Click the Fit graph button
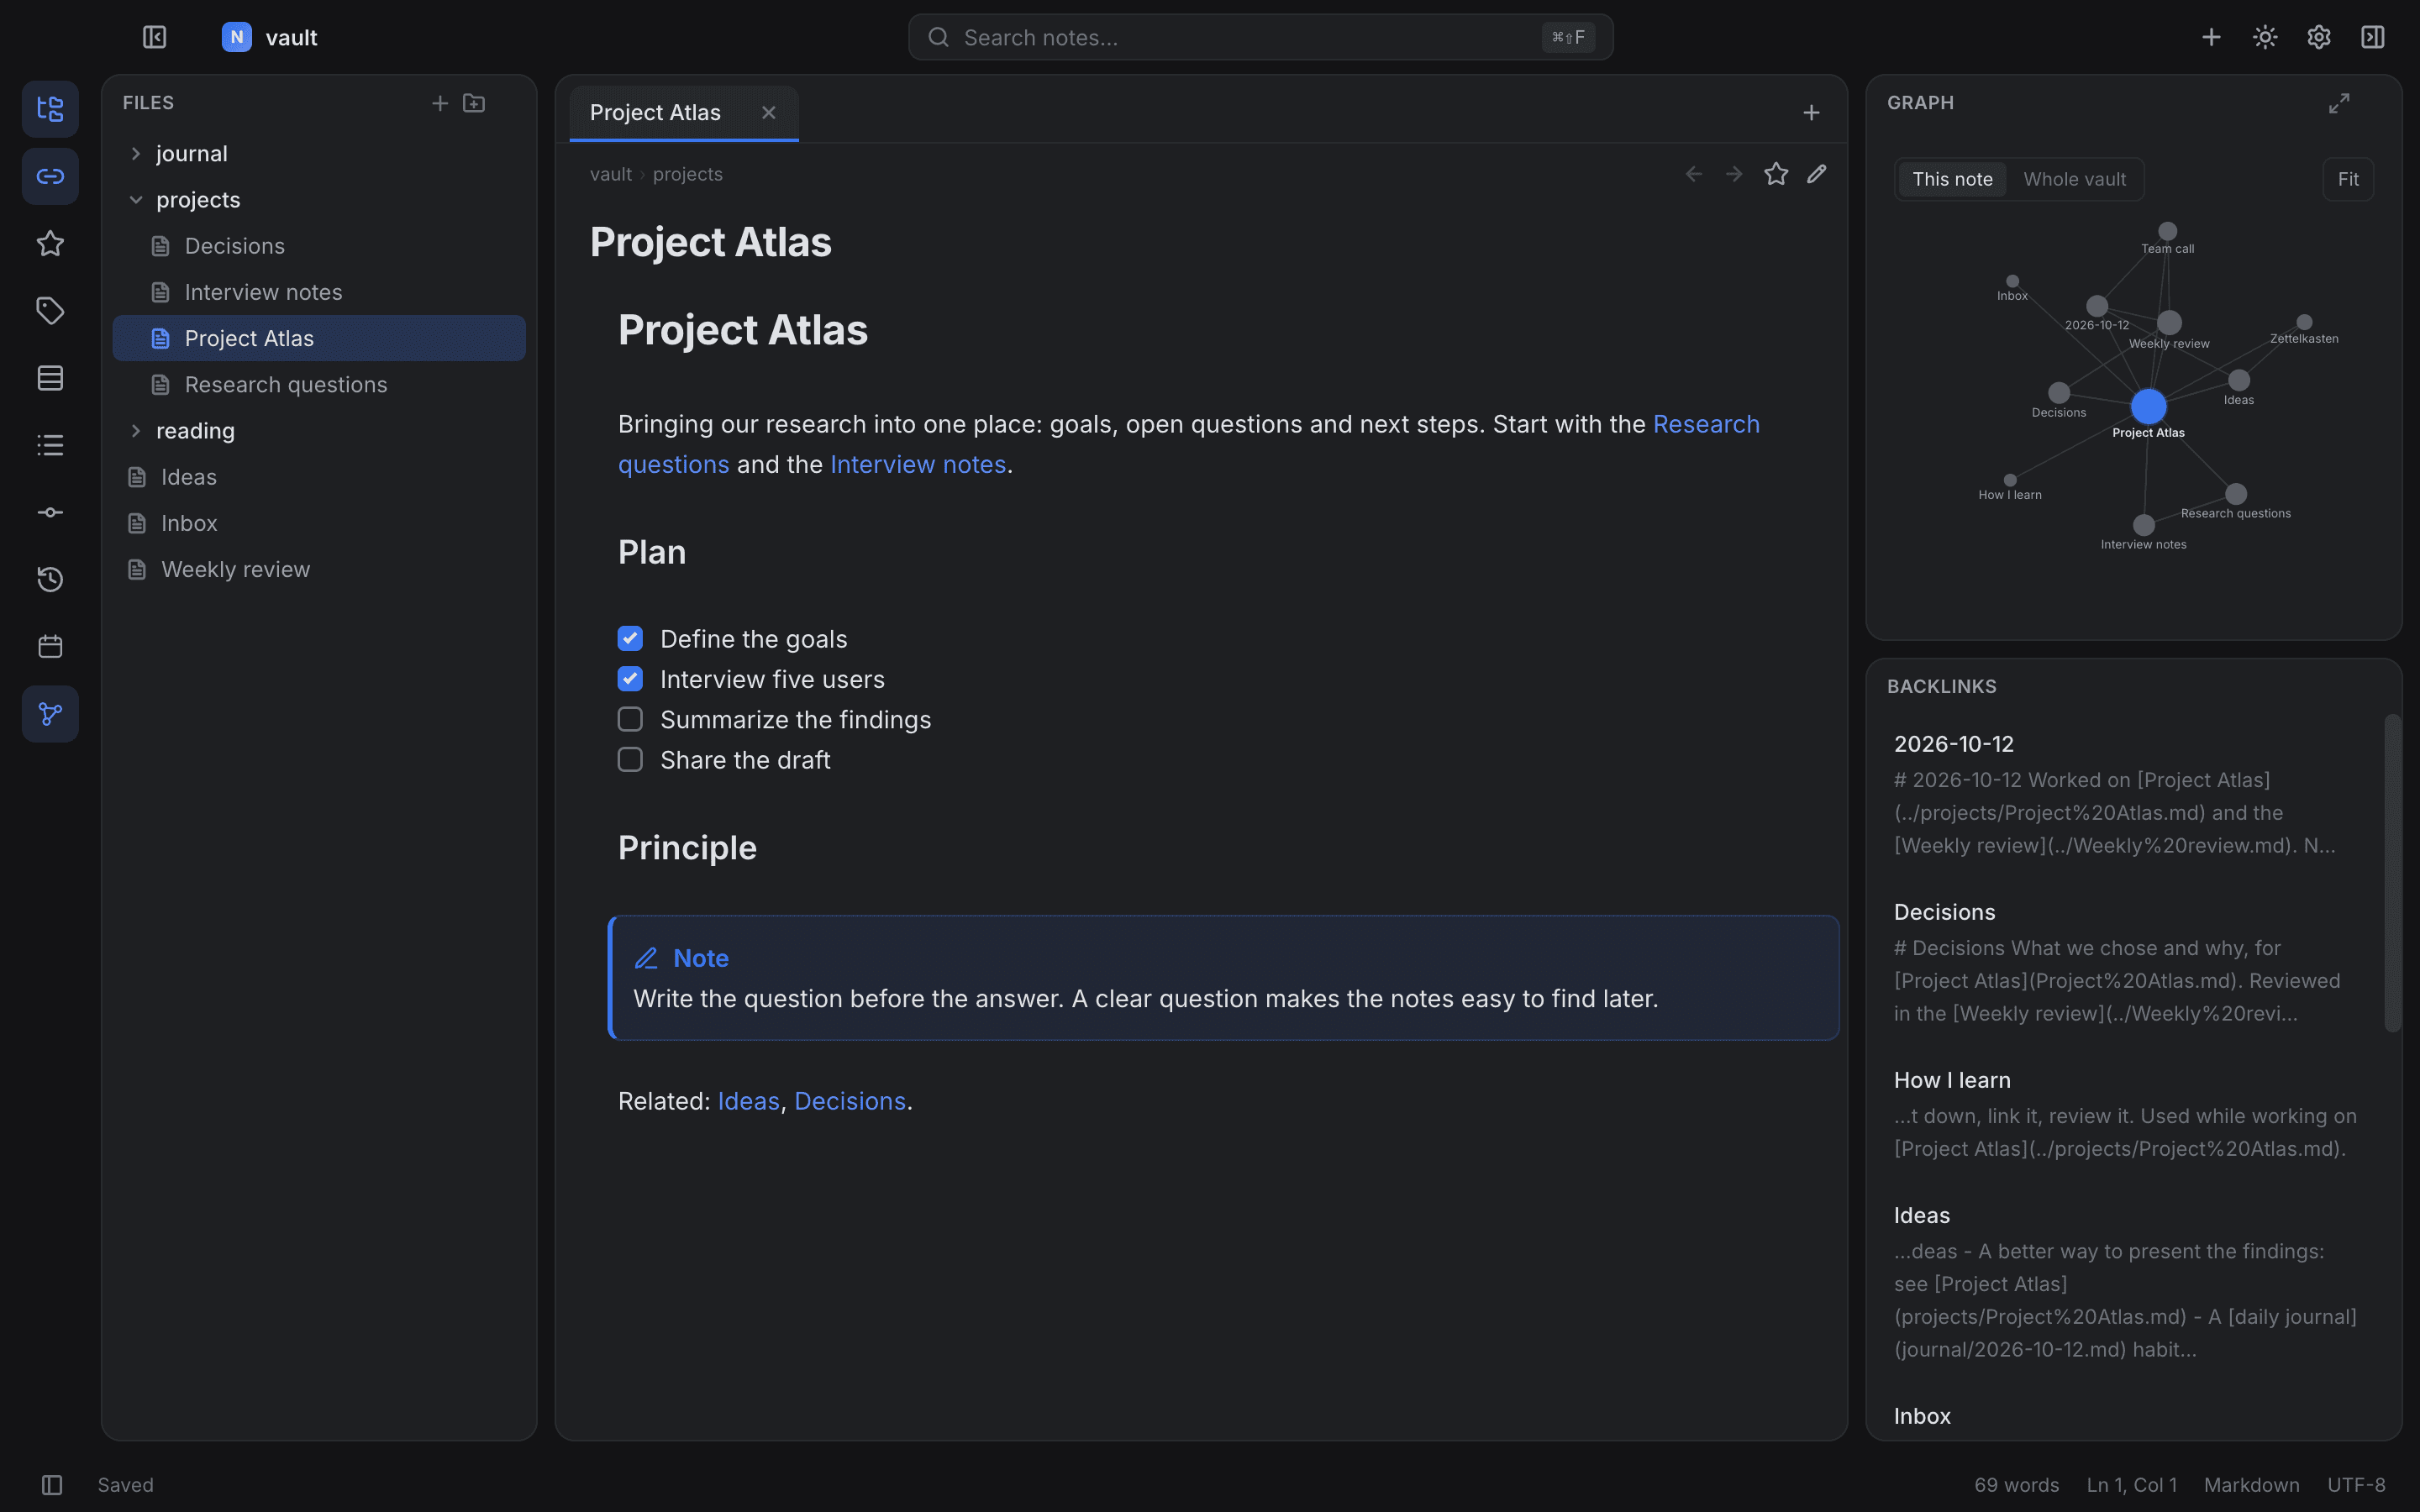2420x1512 pixels. pyautogui.click(x=2348, y=179)
